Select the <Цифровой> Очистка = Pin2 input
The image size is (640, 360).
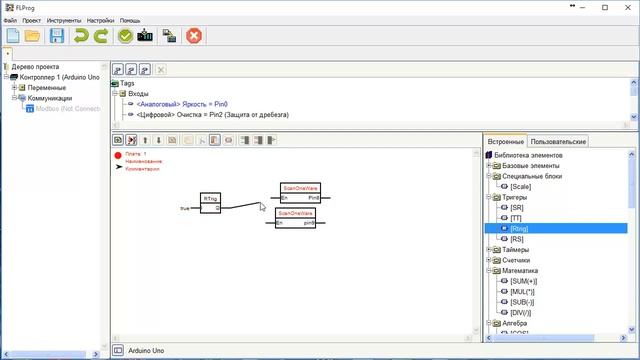pos(213,115)
